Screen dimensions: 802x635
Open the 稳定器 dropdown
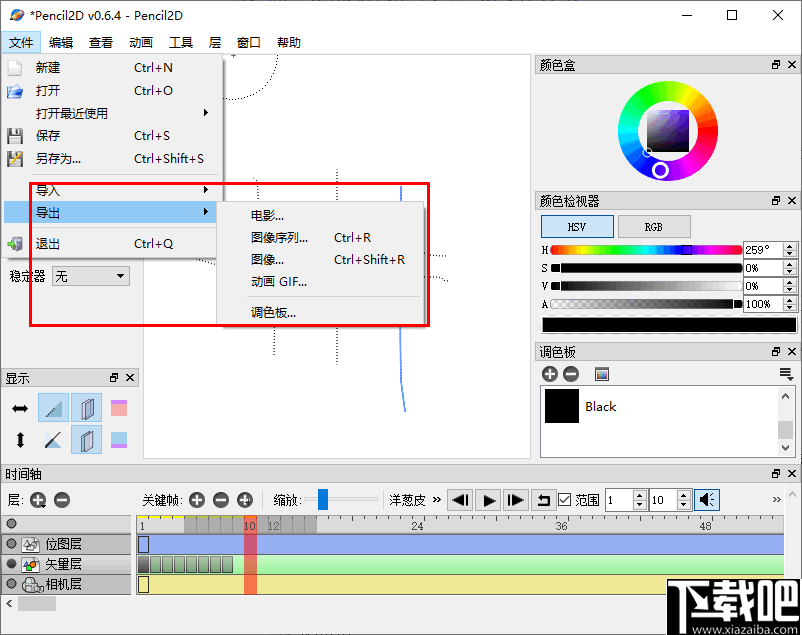pyautogui.click(x=90, y=276)
